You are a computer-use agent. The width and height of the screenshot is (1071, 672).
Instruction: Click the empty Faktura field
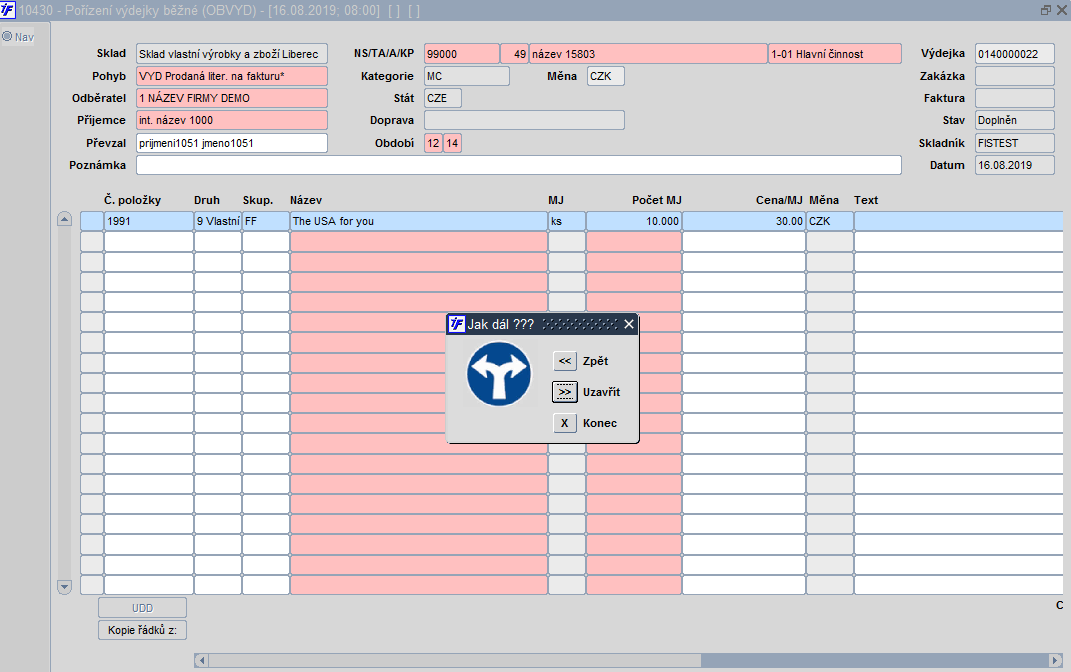click(x=1014, y=98)
